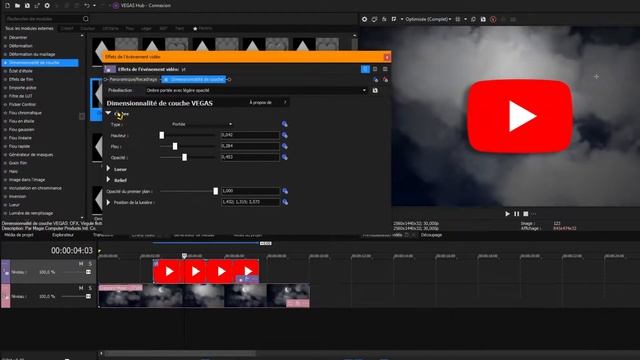Open the undo history dropdown arrow
Image resolution: width=640 pixels, height=360 pixels.
pos(94,6)
